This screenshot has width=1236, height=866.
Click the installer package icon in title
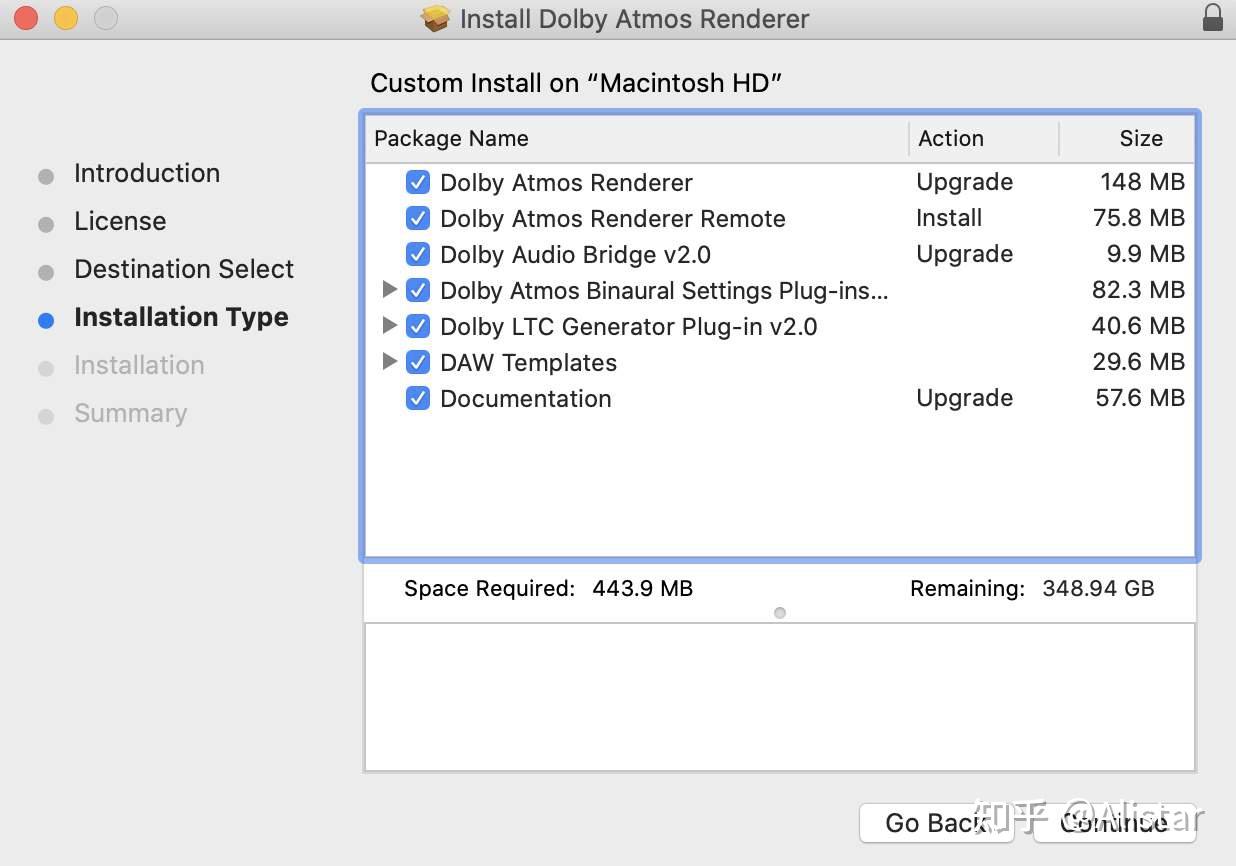(435, 19)
